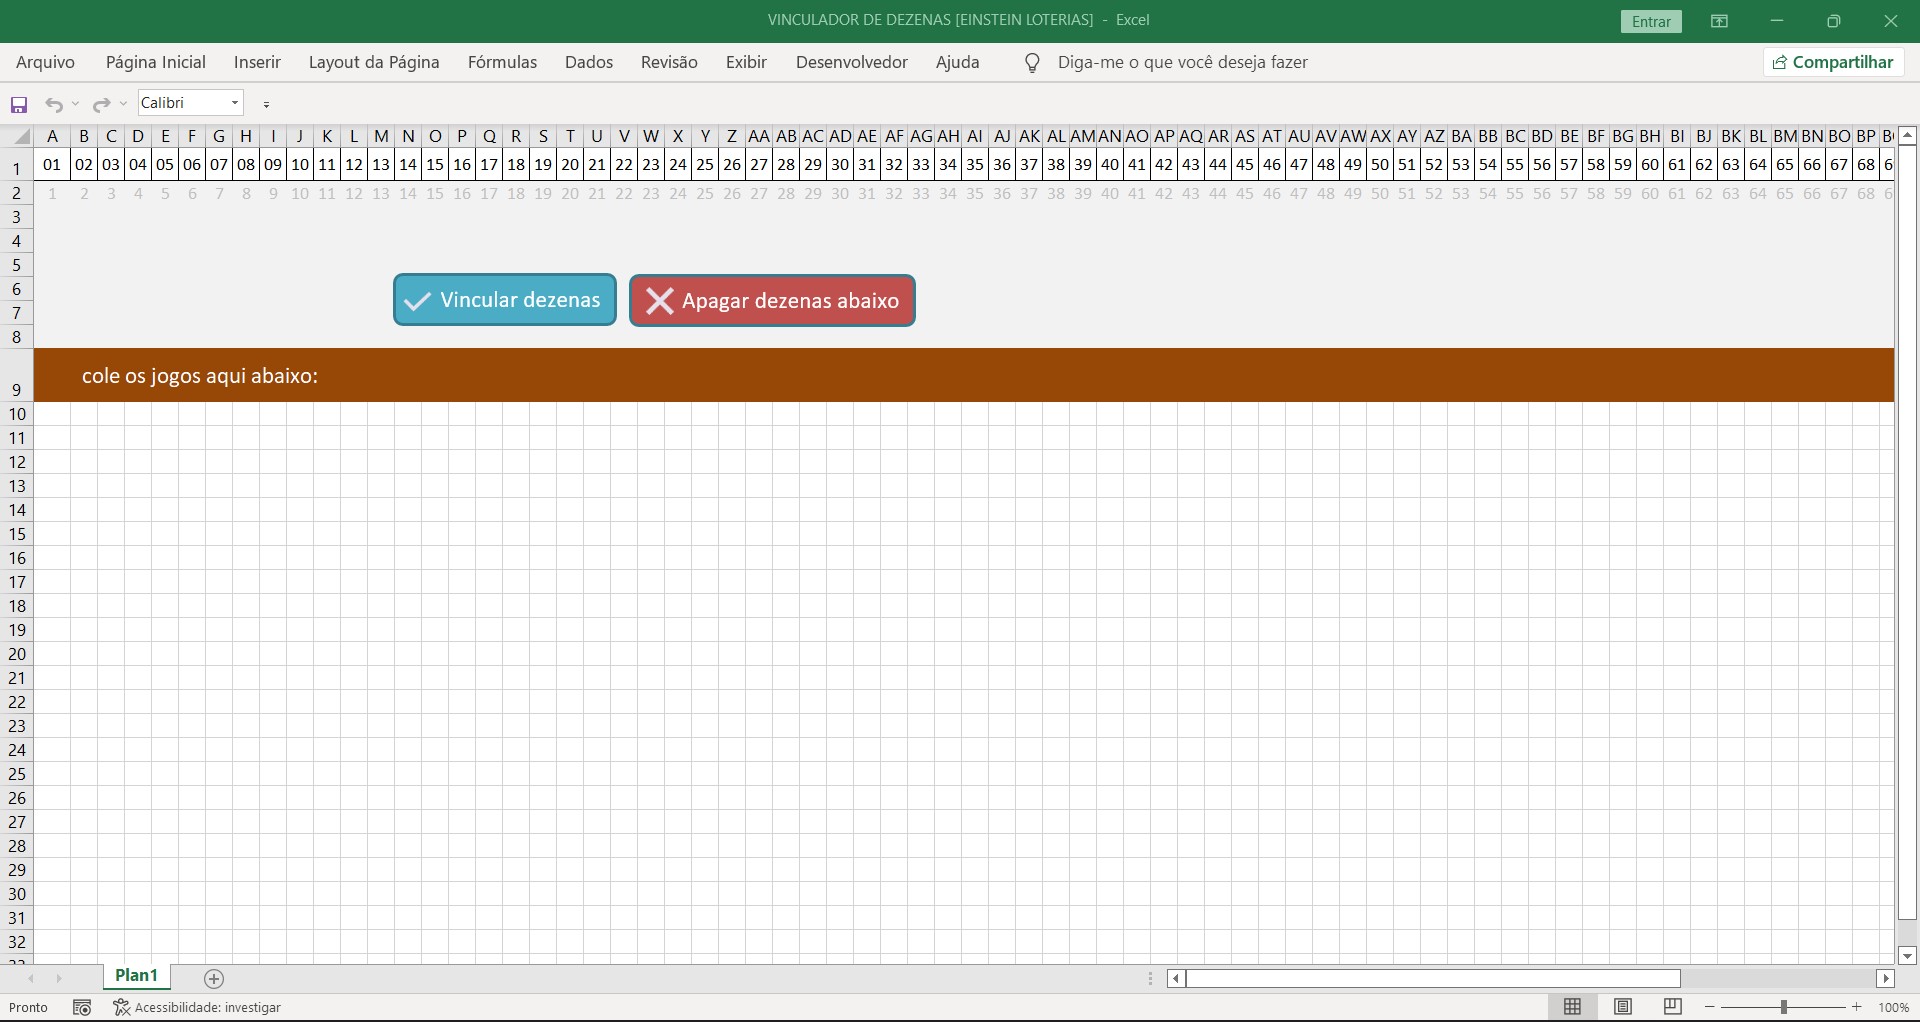Click the Apagar dezenas abaixo button
Image resolution: width=1920 pixels, height=1022 pixels.
[x=772, y=301]
